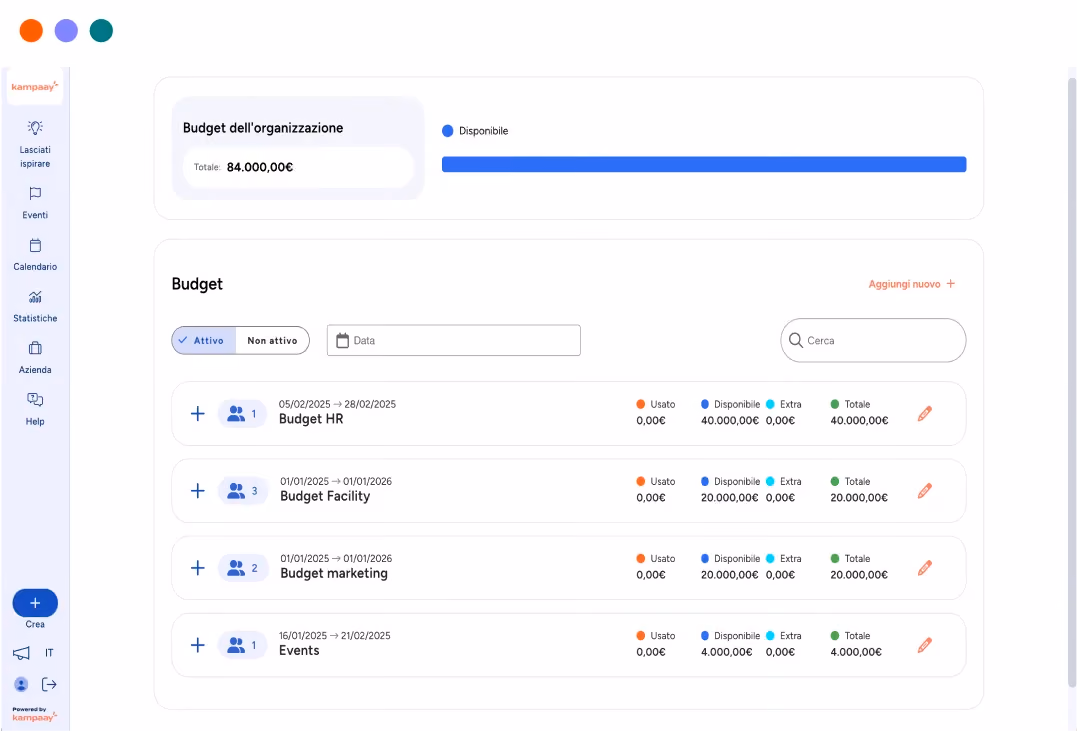Click the magnifier search icon
Screen dimensions: 1077x731
point(795,340)
